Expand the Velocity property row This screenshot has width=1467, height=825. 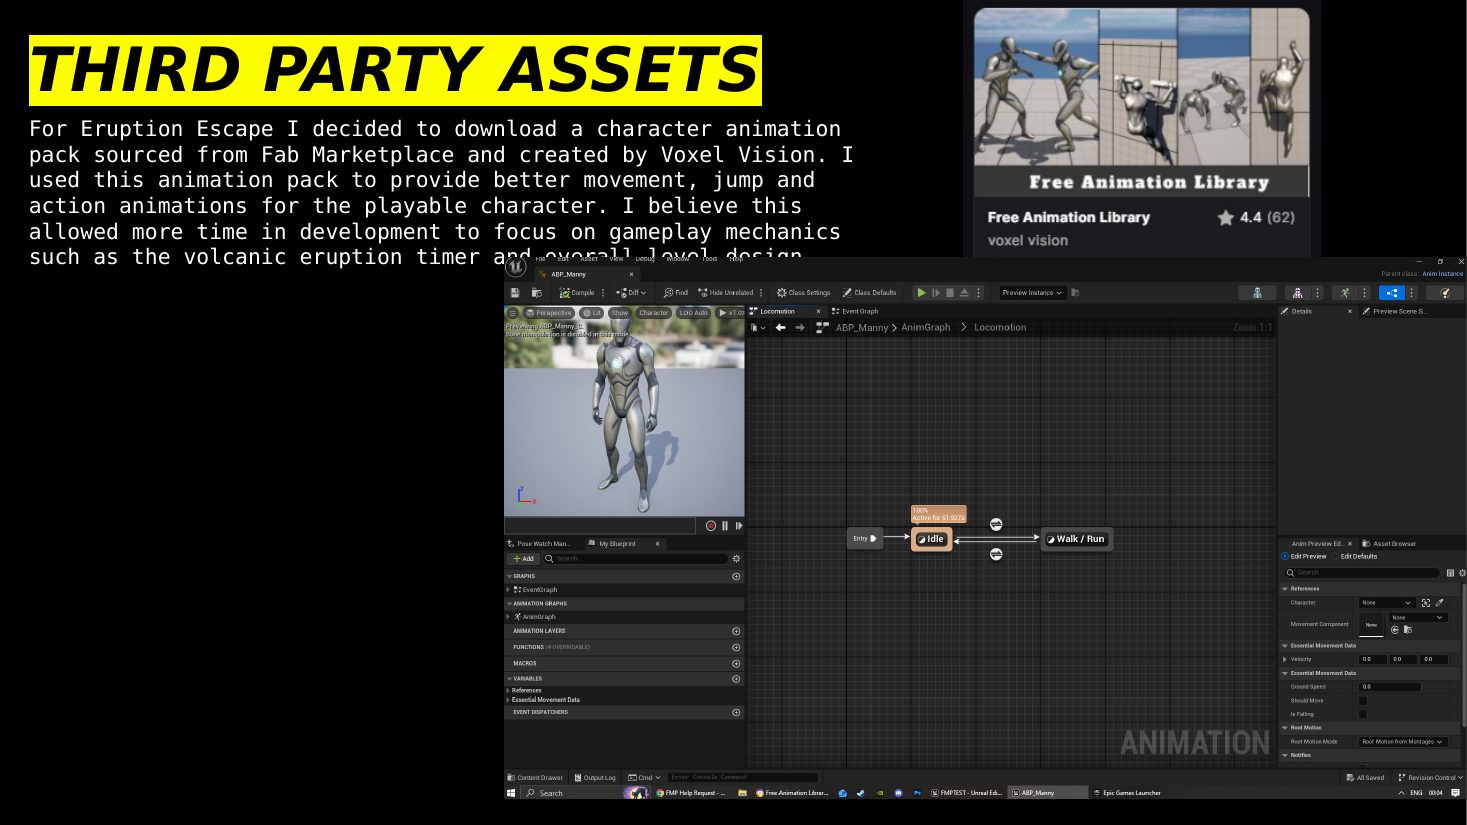1285,659
